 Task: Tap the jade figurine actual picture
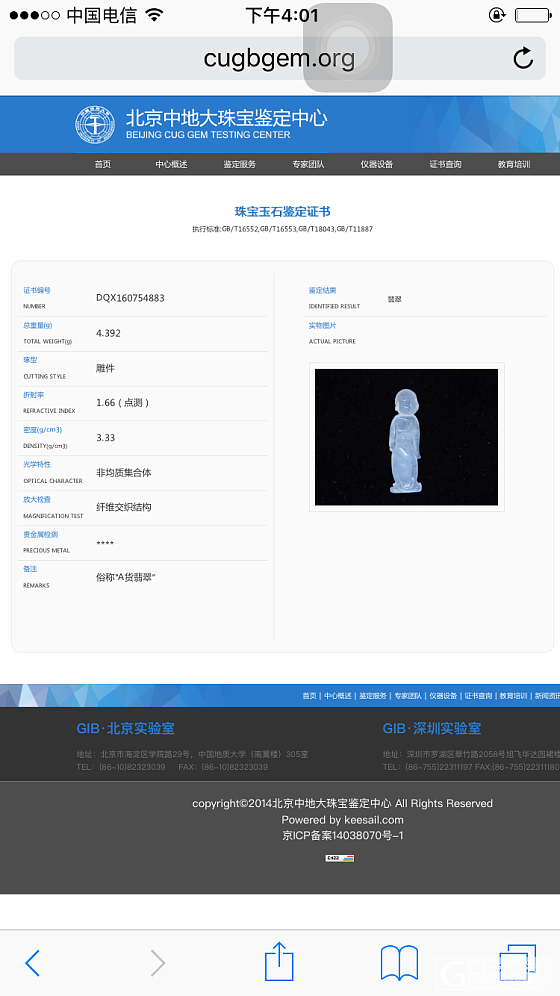click(406, 437)
